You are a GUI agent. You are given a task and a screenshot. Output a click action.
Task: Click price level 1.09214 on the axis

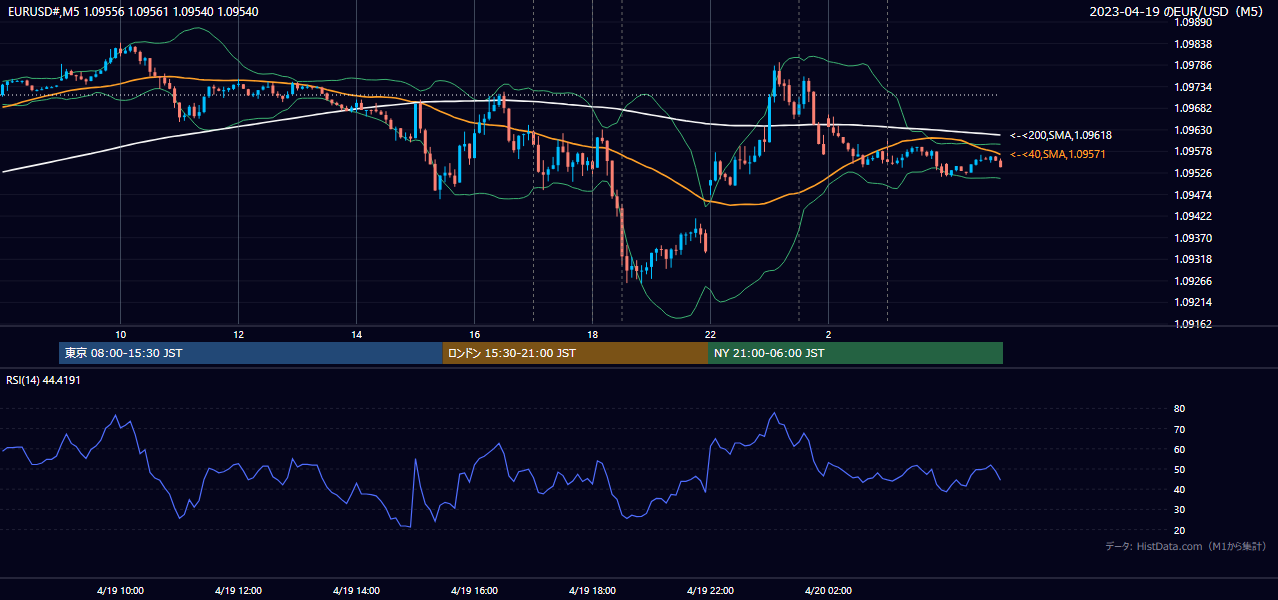[1192, 302]
